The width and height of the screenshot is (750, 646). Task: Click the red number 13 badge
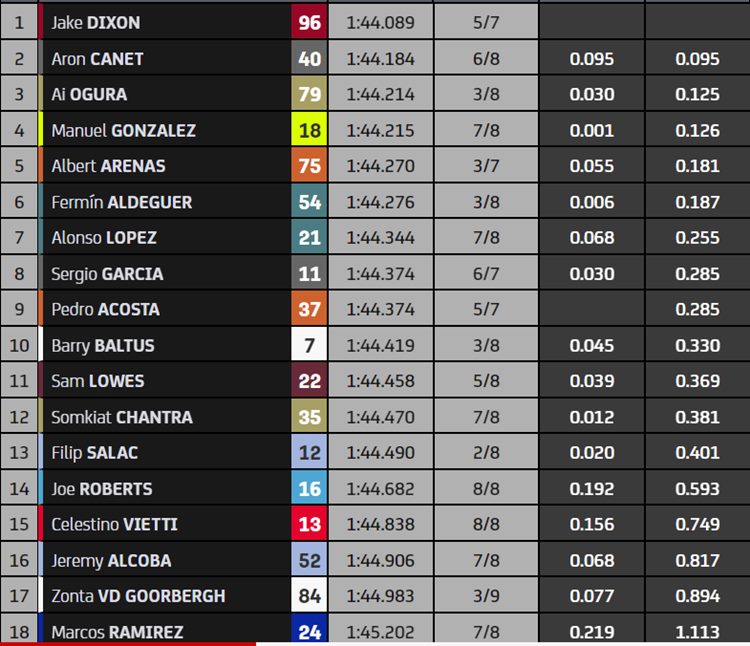pyautogui.click(x=309, y=524)
